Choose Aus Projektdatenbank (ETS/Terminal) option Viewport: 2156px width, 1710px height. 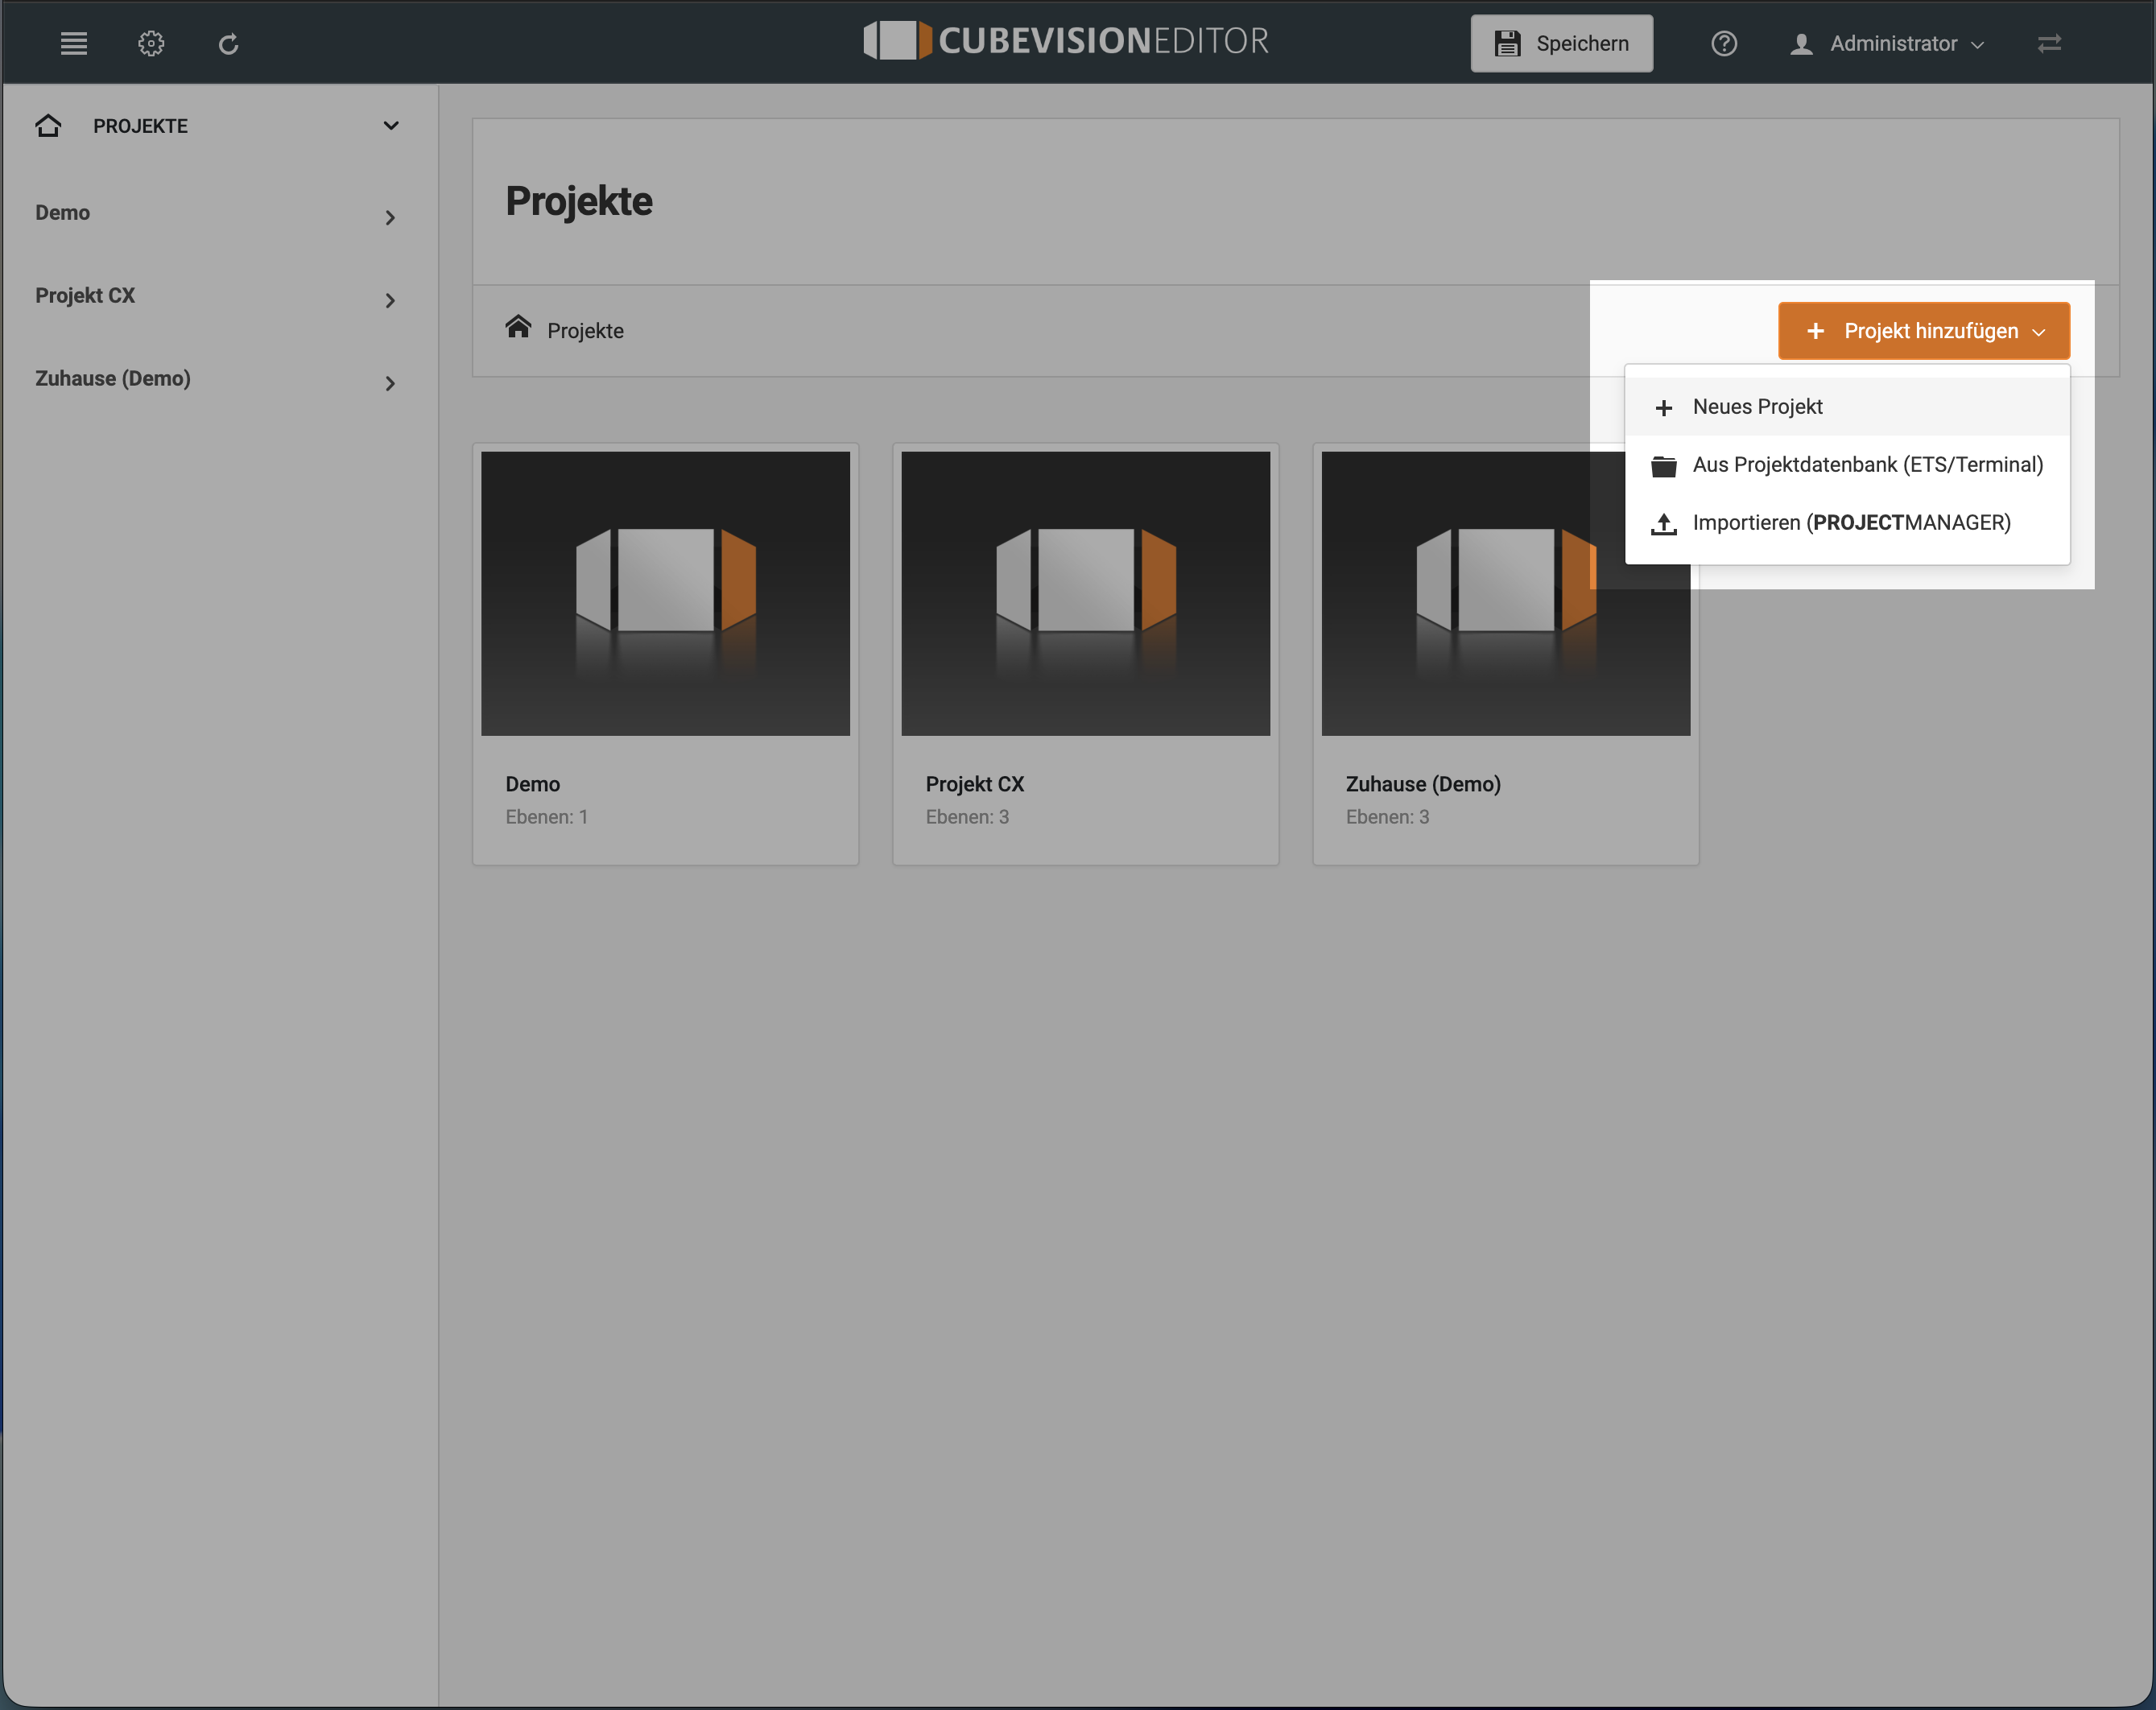(x=1847, y=465)
